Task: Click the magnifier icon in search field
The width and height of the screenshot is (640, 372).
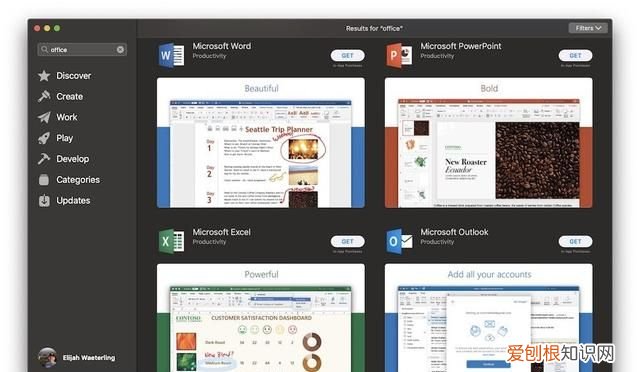Action: pyautogui.click(x=44, y=49)
